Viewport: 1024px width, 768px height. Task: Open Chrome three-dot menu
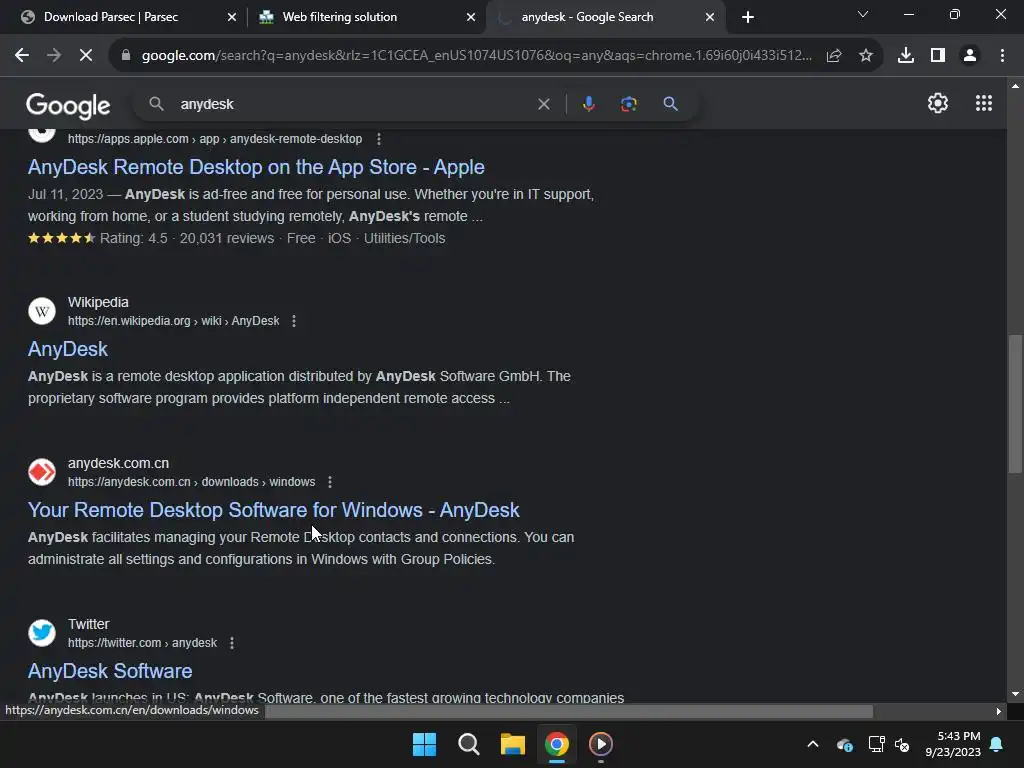tap(1002, 56)
